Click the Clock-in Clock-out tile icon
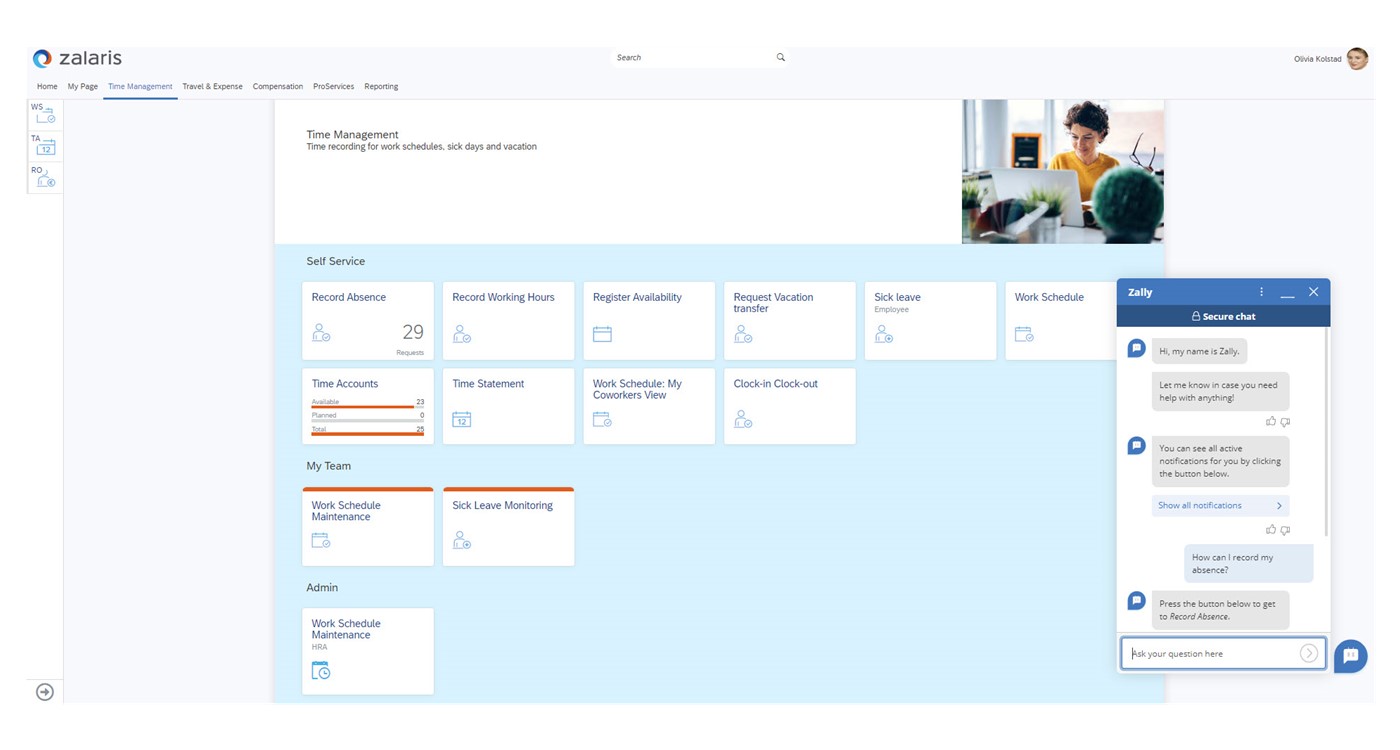The height and width of the screenshot is (750, 1400). [742, 420]
